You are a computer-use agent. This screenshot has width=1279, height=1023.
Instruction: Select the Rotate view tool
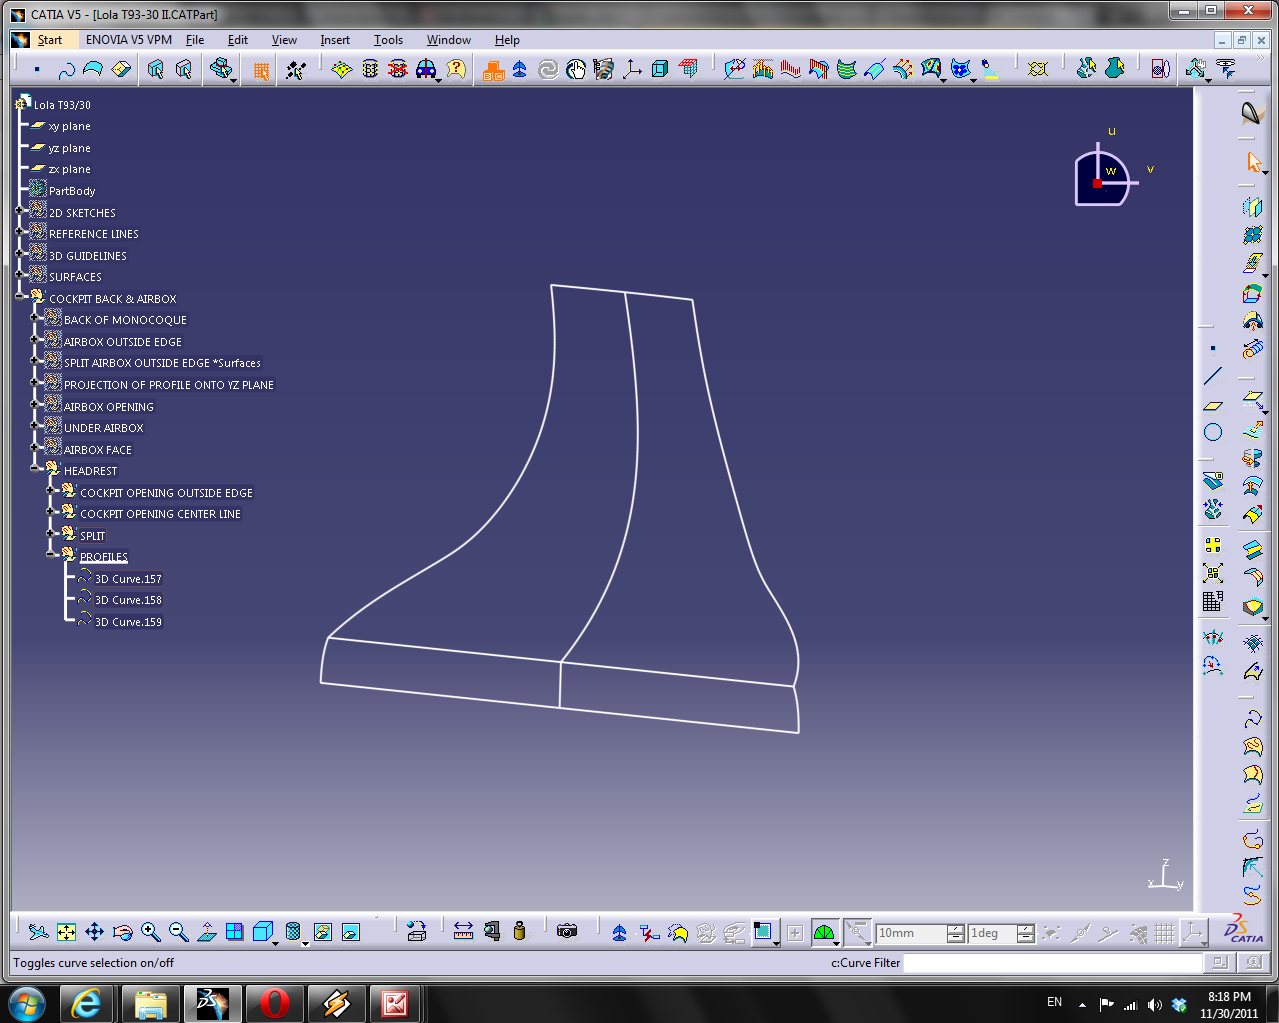(122, 932)
